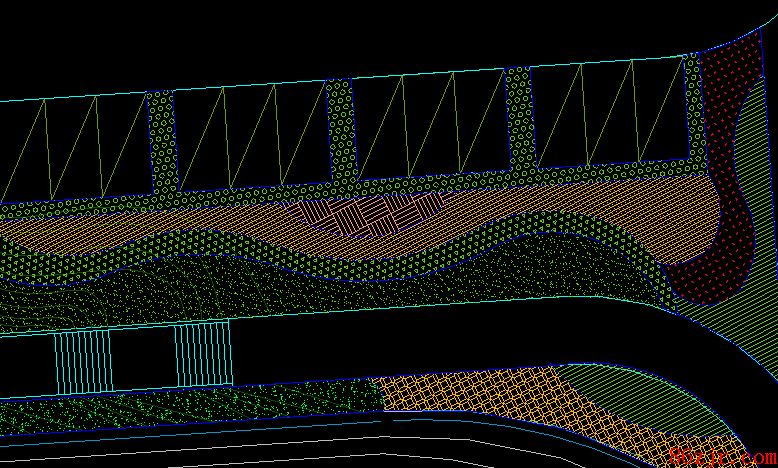Image resolution: width=778 pixels, height=468 pixels.
Task: Select third circle-pattern vertical strip from left
Action: 518,120
